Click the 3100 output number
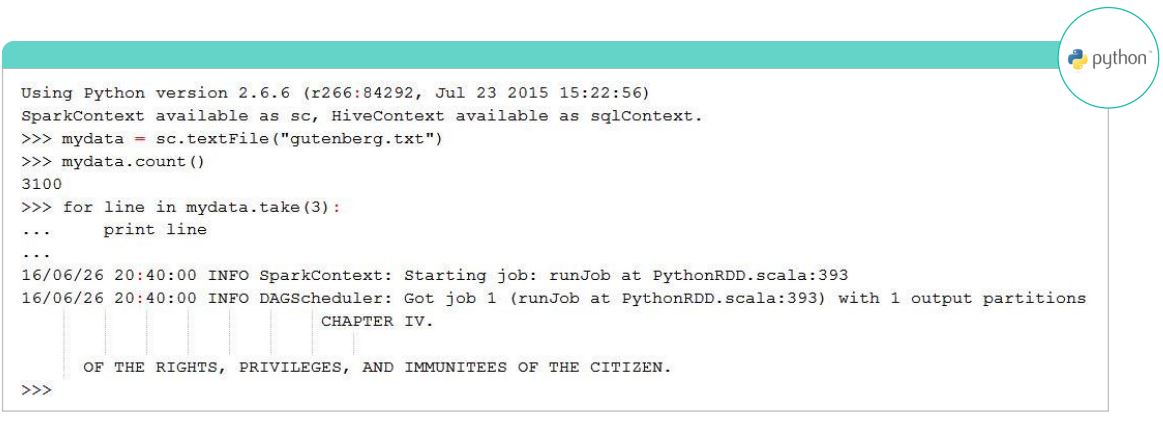Image resolution: width=1163 pixels, height=424 pixels. pos(42,184)
